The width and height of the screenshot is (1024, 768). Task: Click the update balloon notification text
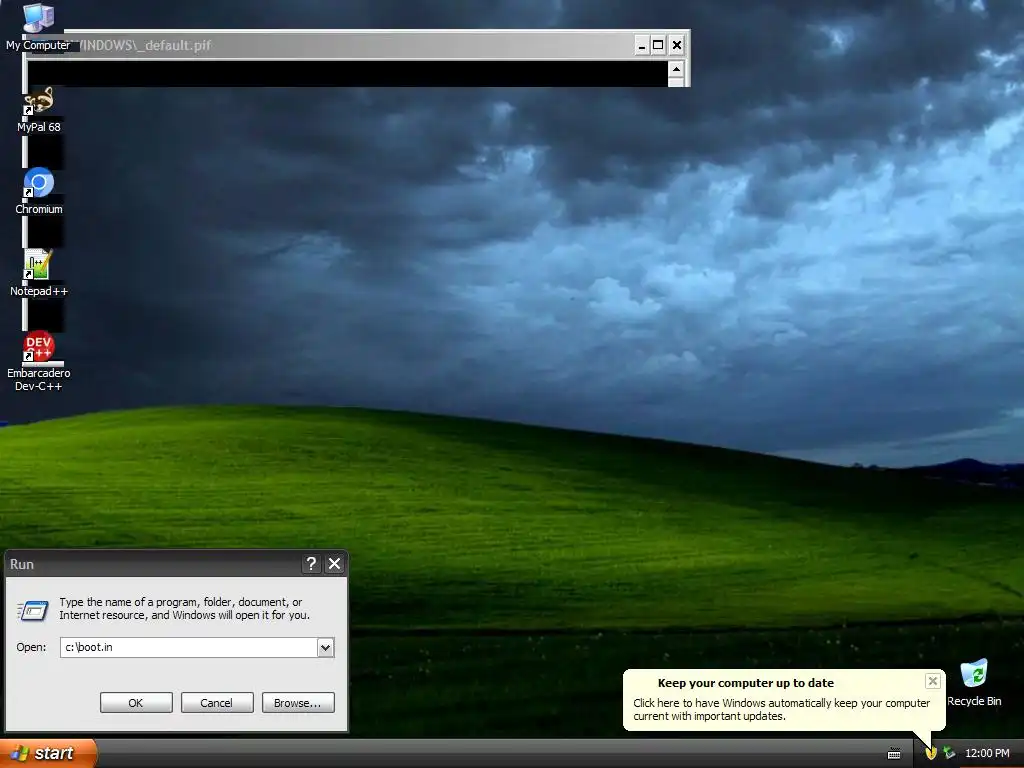[781, 709]
